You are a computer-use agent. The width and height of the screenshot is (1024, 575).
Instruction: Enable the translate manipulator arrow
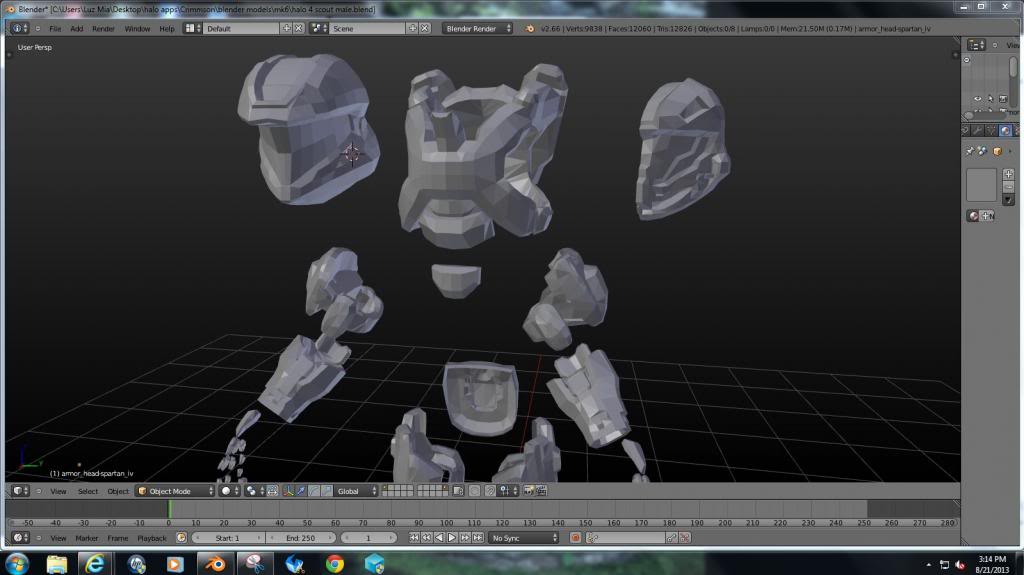[301, 491]
